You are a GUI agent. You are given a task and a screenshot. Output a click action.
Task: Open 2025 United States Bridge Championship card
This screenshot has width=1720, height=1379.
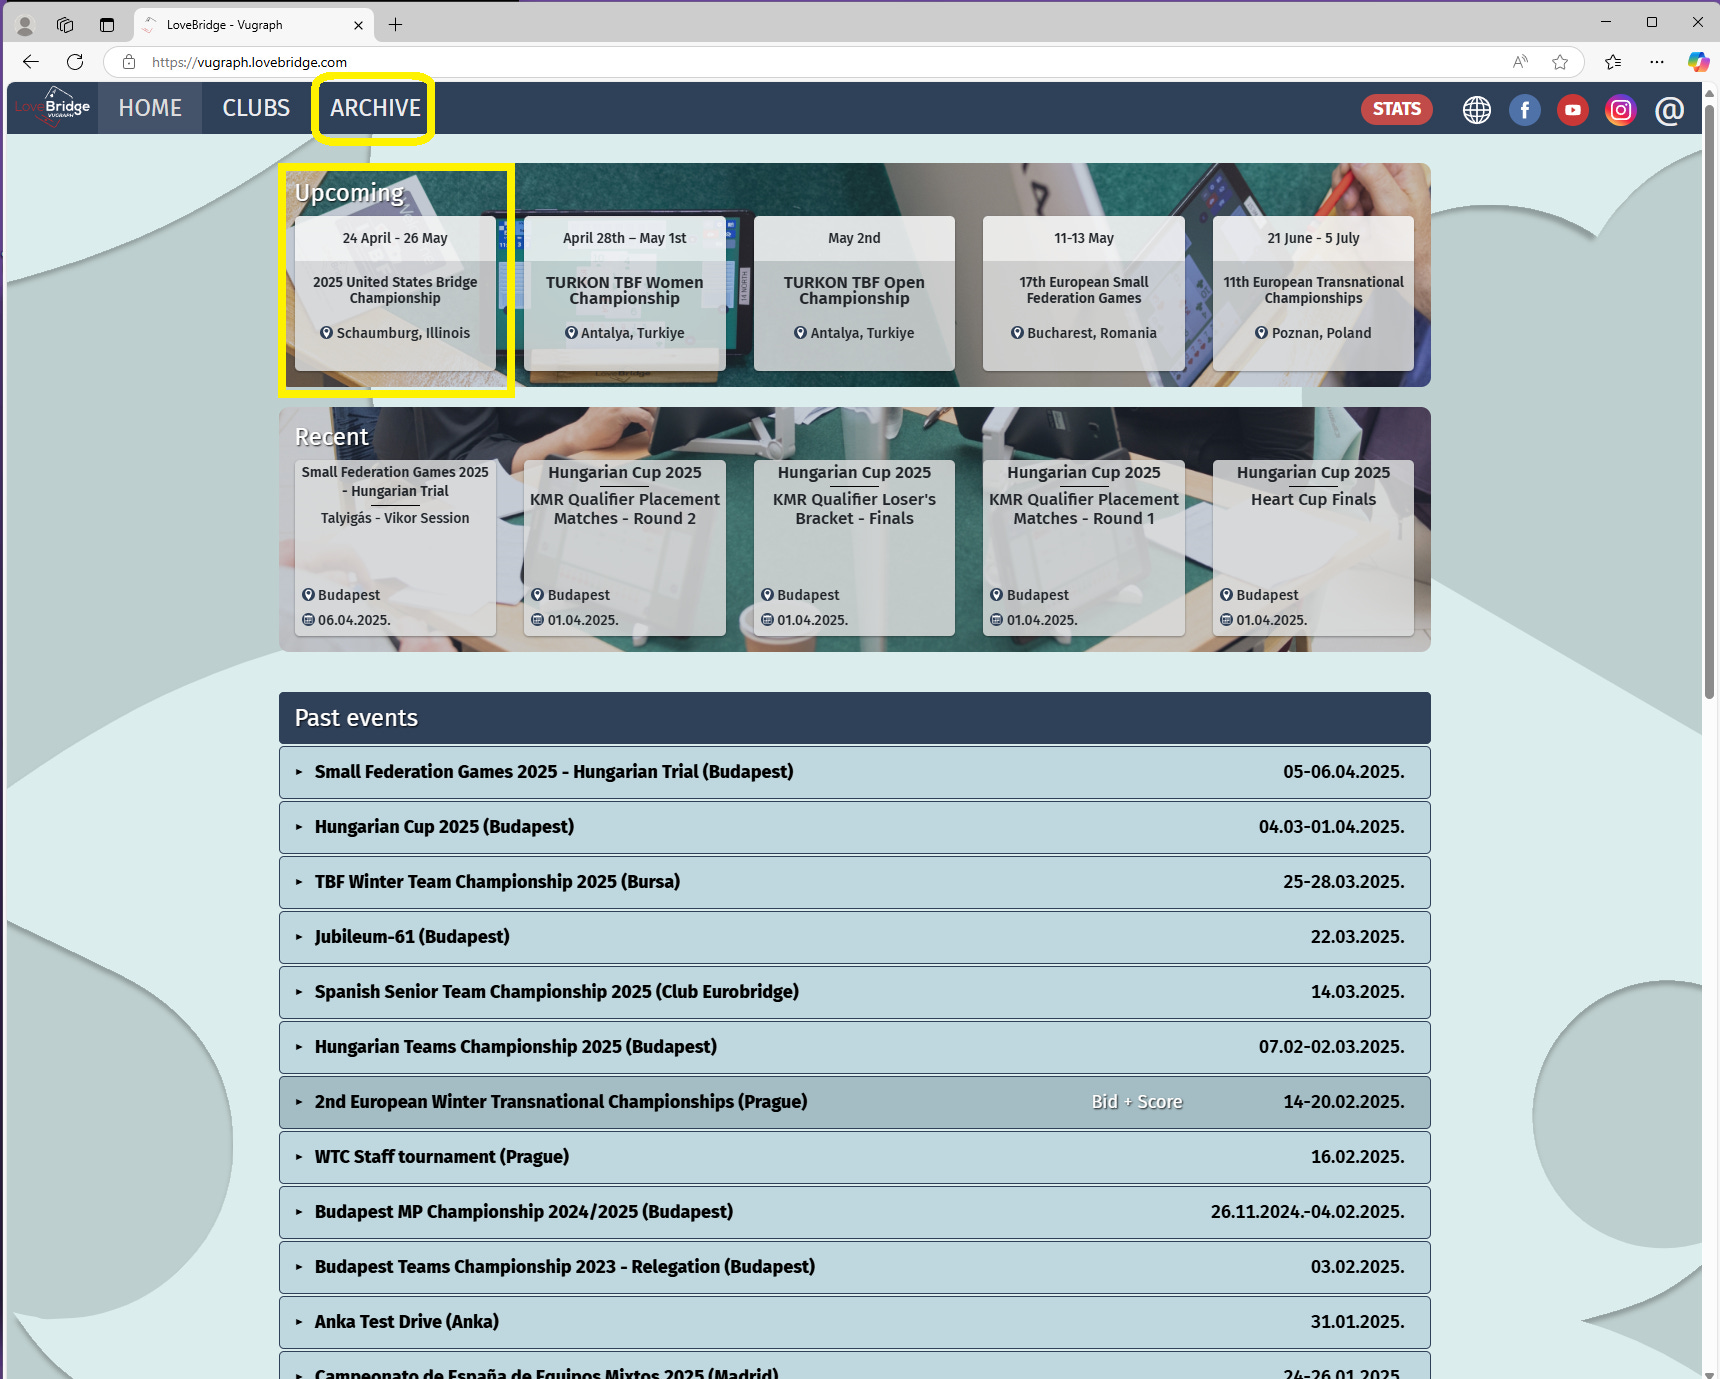395,293
